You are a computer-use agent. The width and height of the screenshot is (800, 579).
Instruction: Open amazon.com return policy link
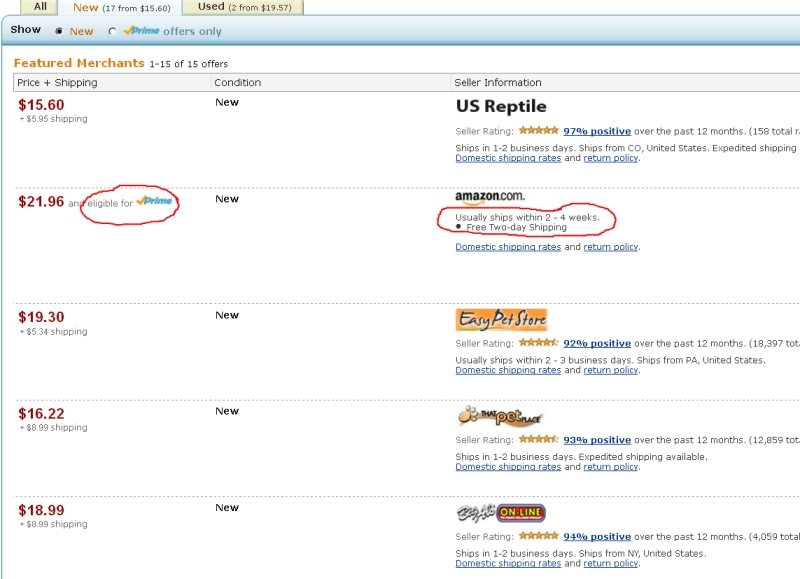click(x=611, y=247)
